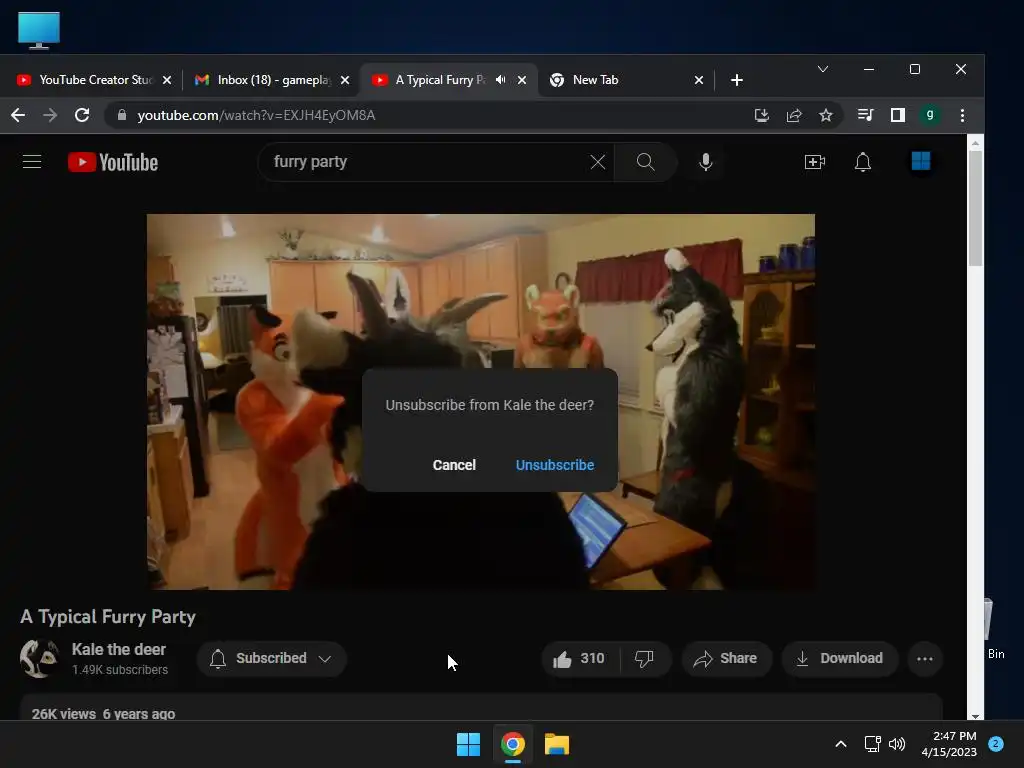Select the '26K views 6 years ago' text
The width and height of the screenshot is (1024, 768).
103,714
